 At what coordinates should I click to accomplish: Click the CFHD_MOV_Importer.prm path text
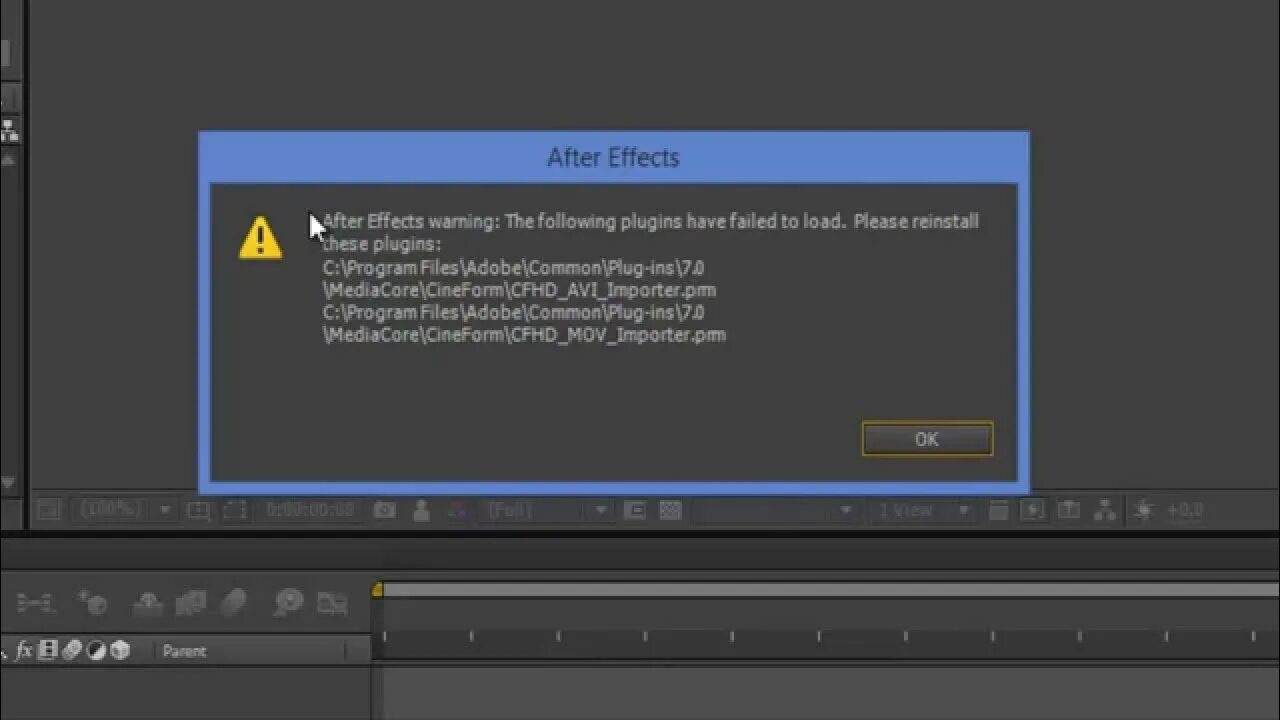coord(524,323)
